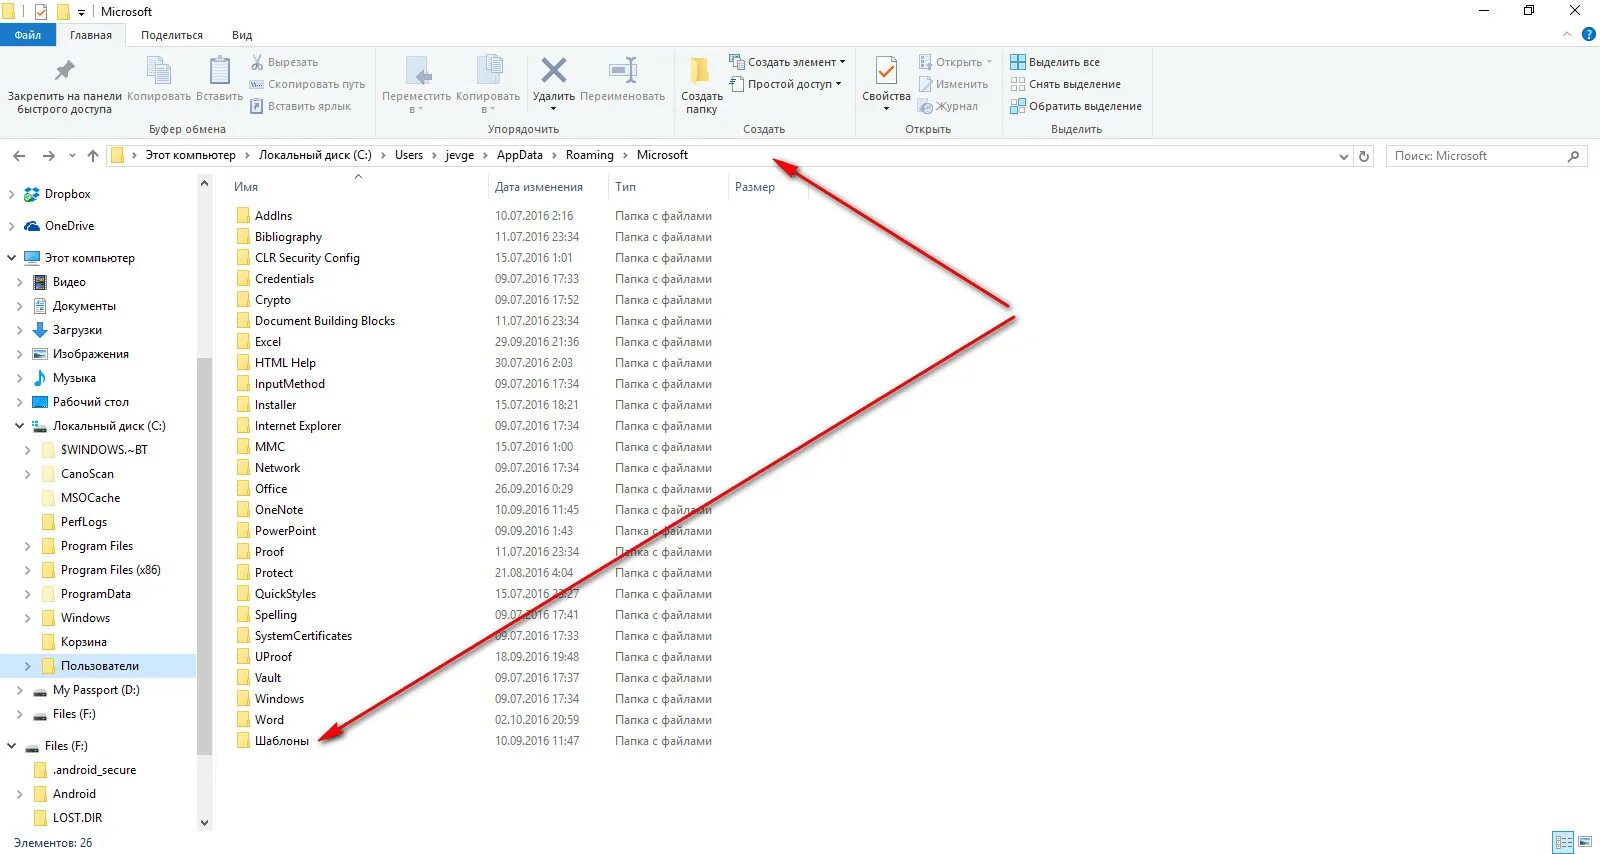Image resolution: width=1600 pixels, height=854 pixels.
Task: Expand Program Files tree node
Action: [27, 546]
